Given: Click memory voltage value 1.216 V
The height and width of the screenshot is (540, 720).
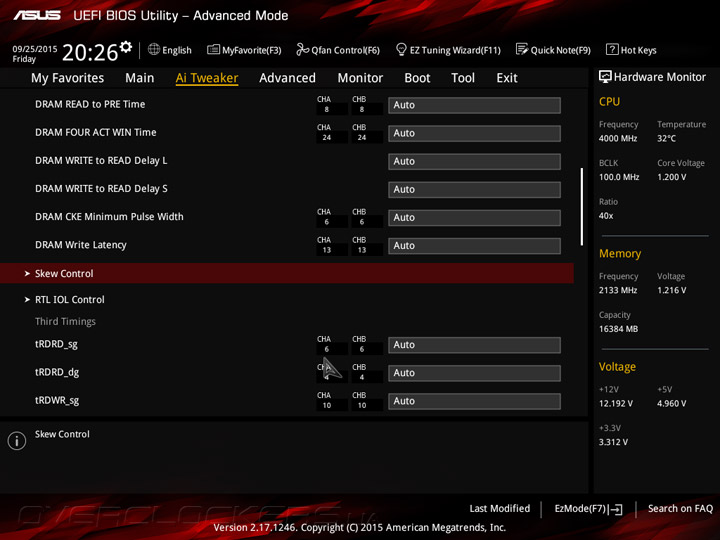Looking at the screenshot, I should tap(671, 290).
